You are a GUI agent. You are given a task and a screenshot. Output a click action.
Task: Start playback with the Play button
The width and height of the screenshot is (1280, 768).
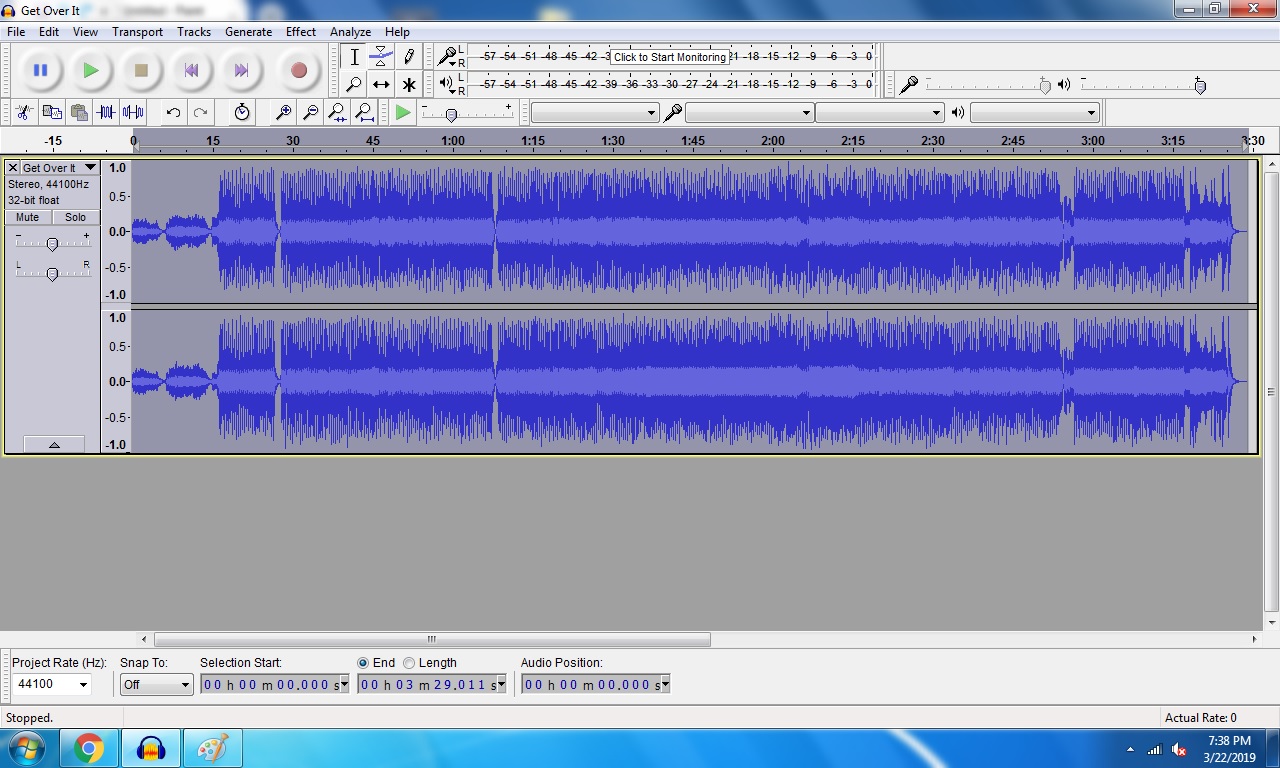click(x=91, y=71)
